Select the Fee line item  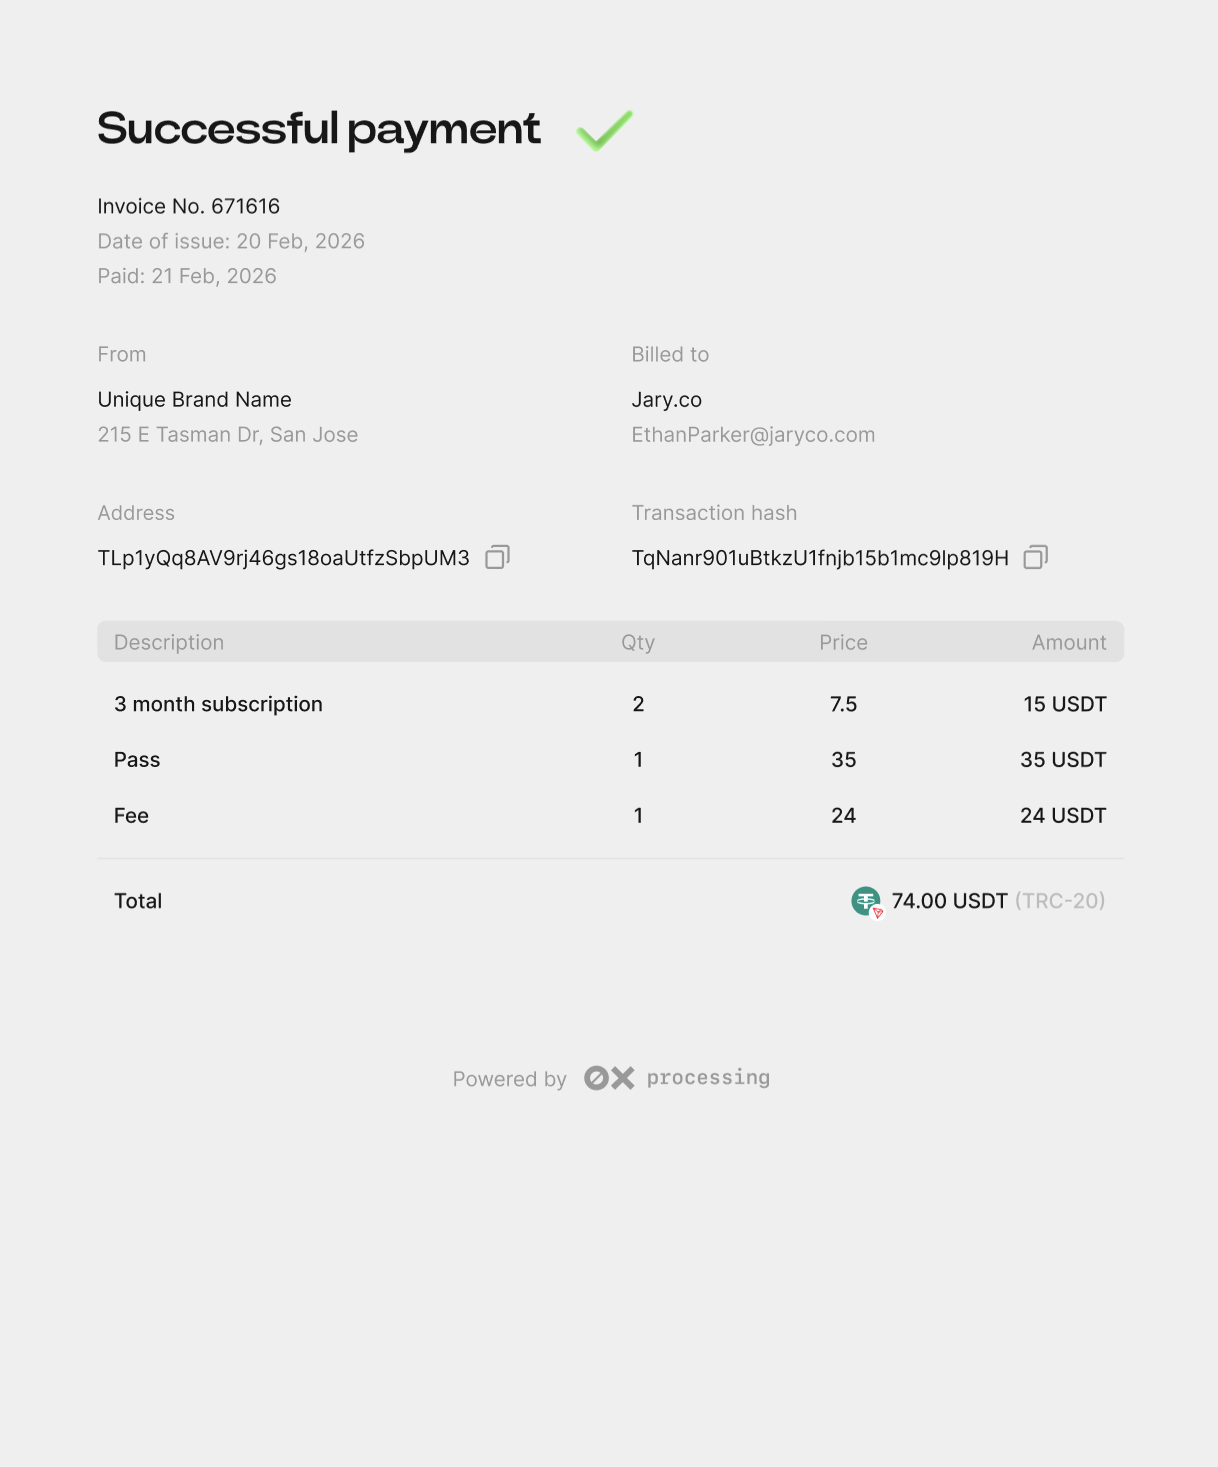point(131,816)
